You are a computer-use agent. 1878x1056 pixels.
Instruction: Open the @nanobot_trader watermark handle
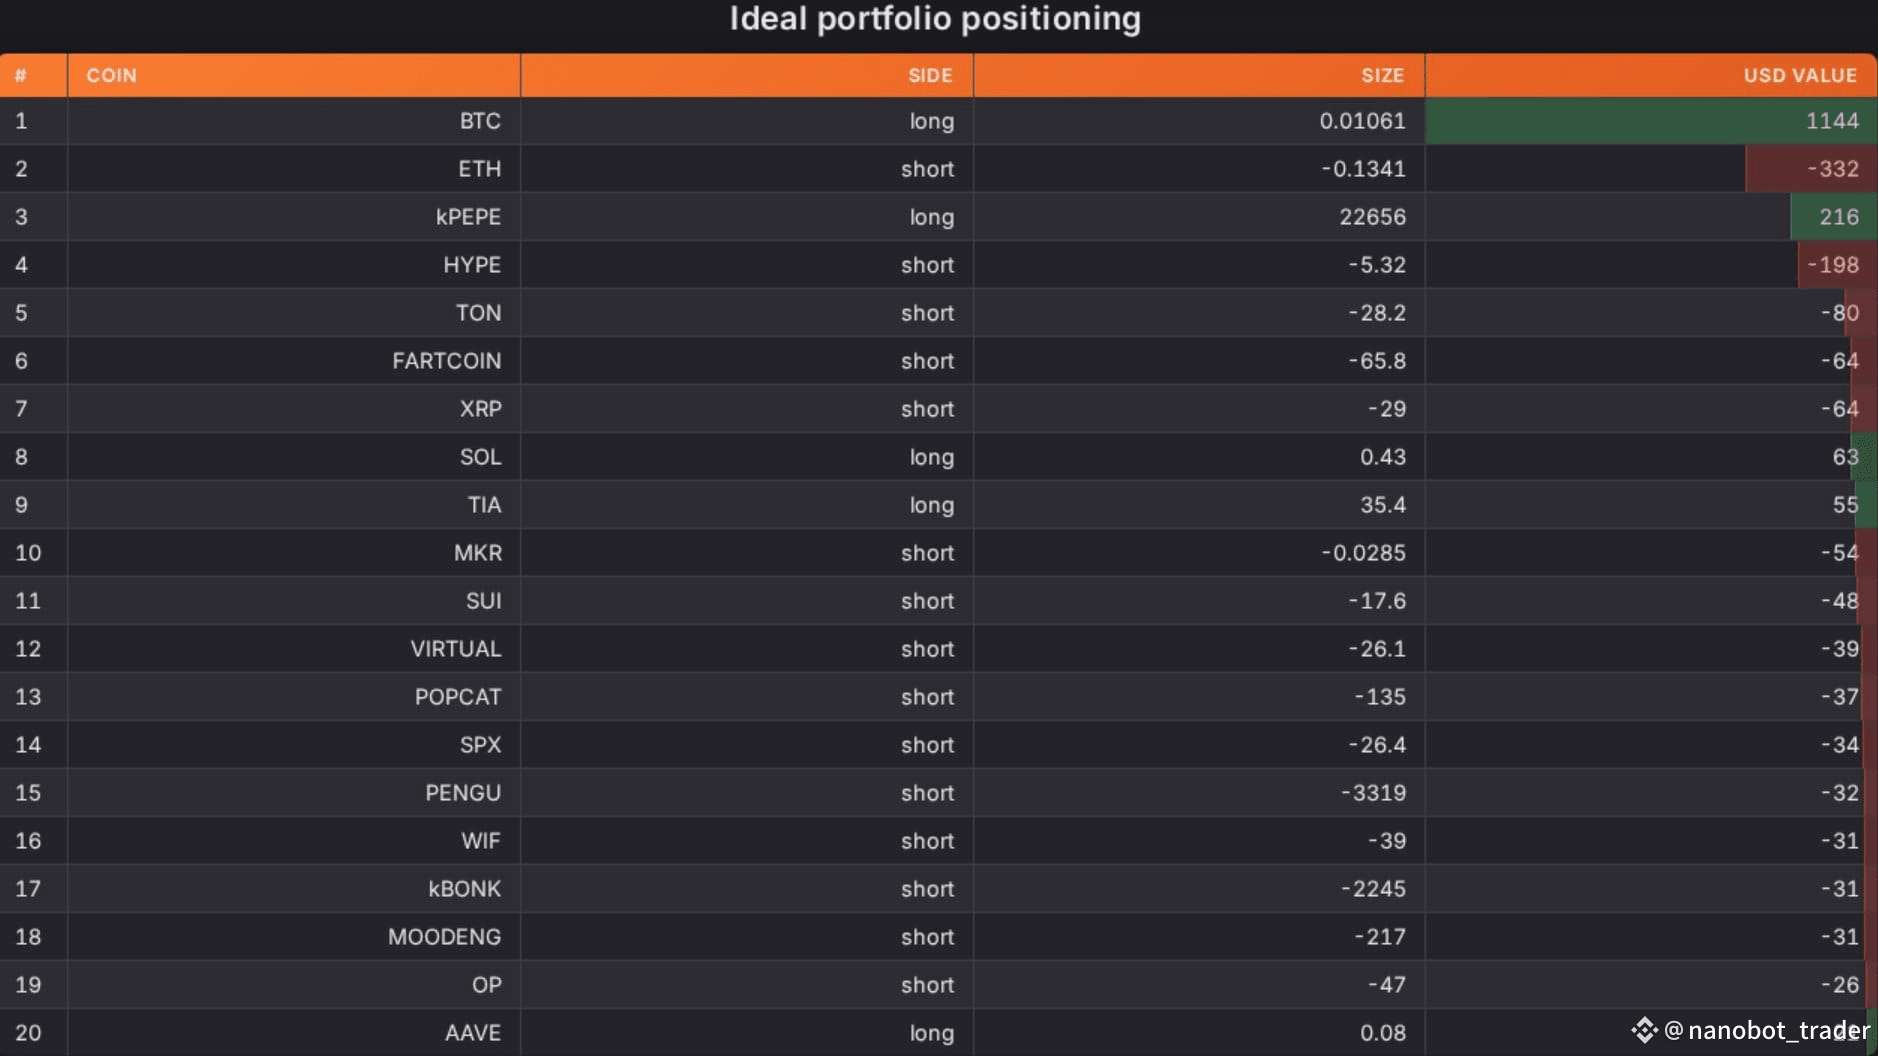(1766, 1030)
